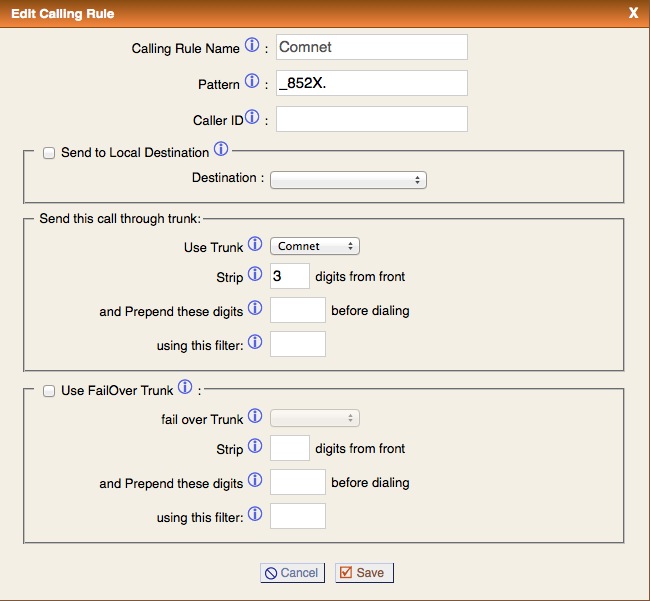Tick the Use FailOver Trunk checkbox
Image resolution: width=650 pixels, height=601 pixels.
48,391
